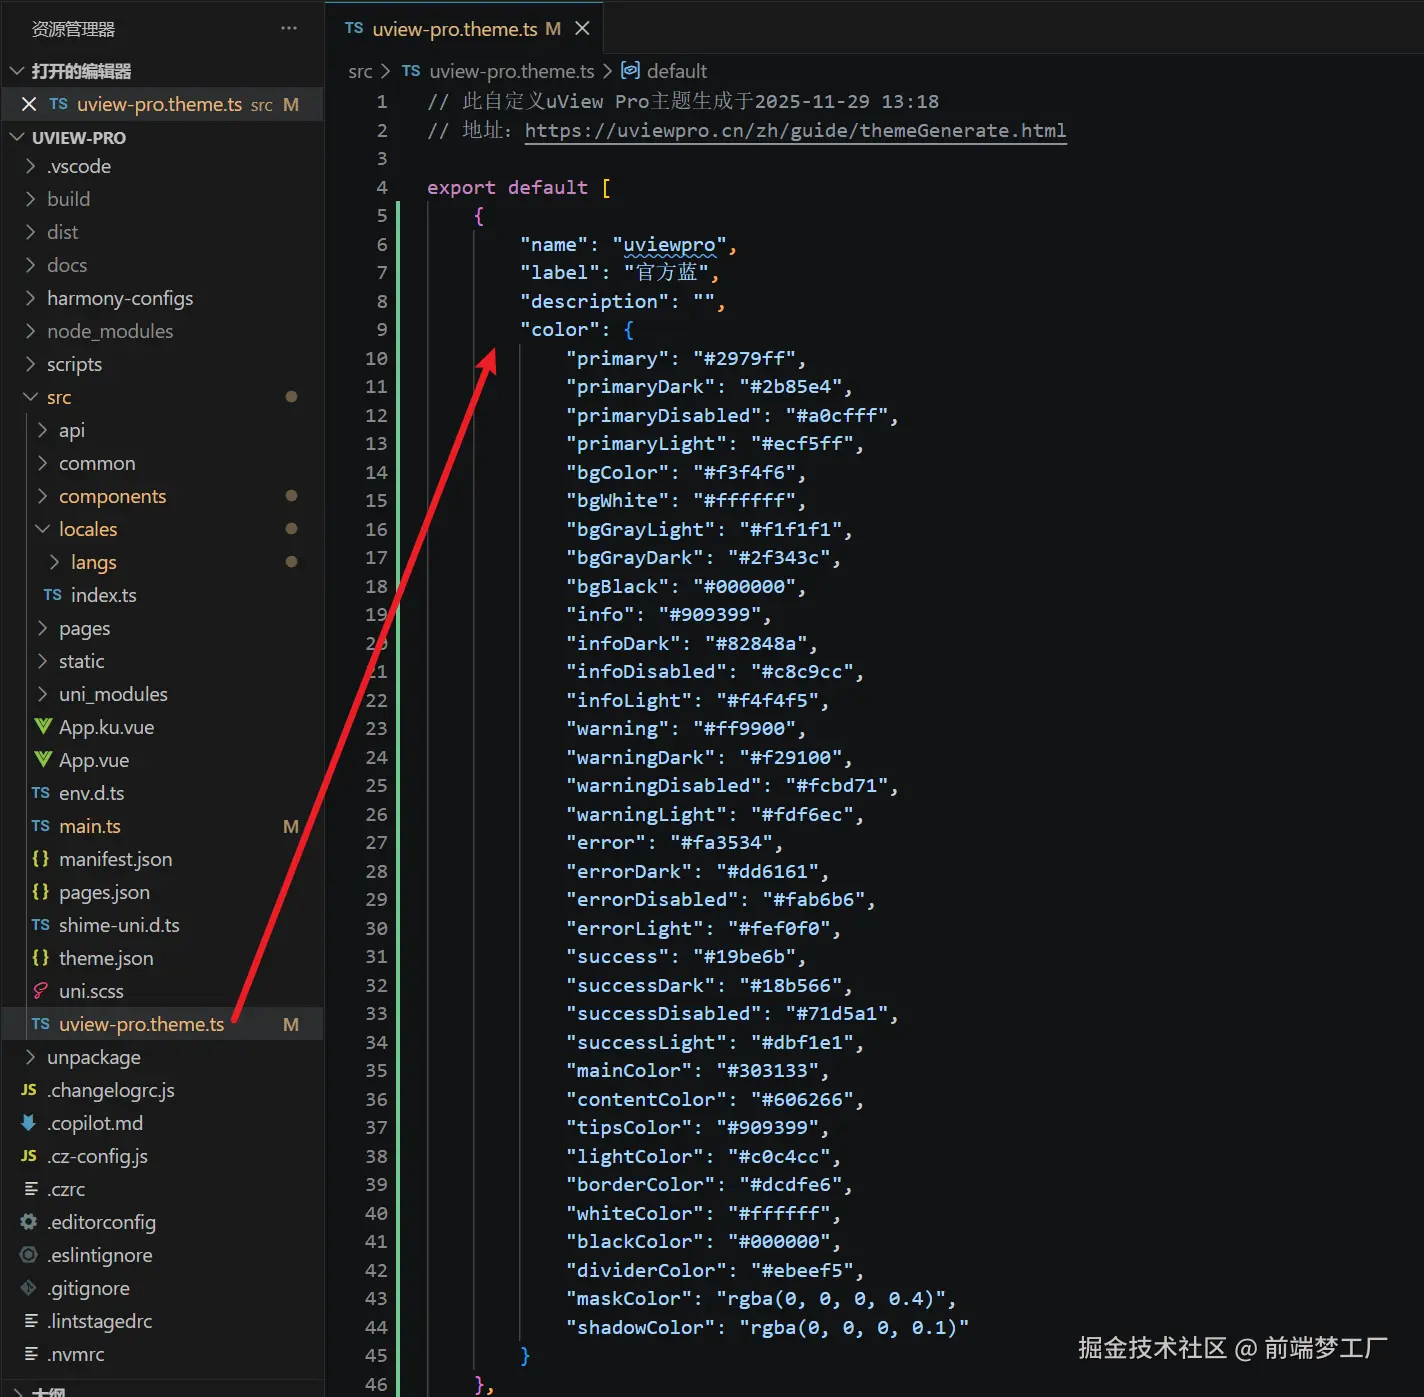Open the manifest.json file
Viewport: 1424px width, 1397px height.
162,859
